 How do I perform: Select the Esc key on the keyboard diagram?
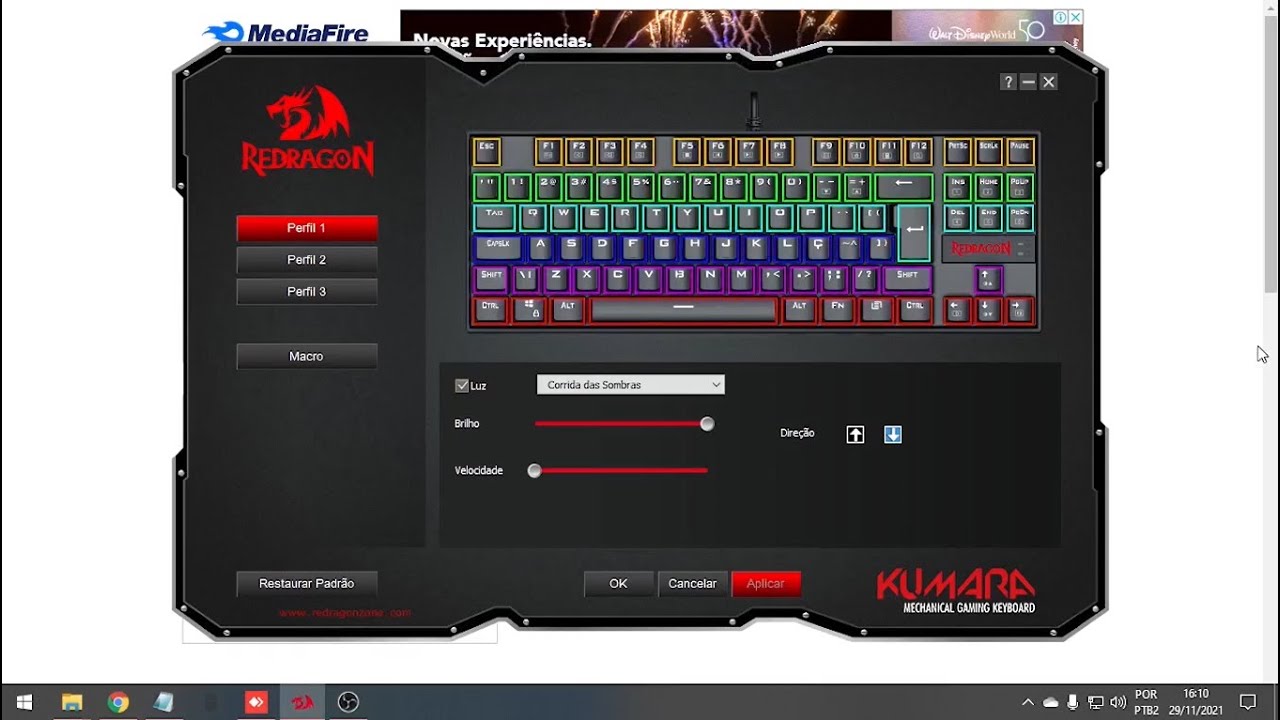pos(487,151)
